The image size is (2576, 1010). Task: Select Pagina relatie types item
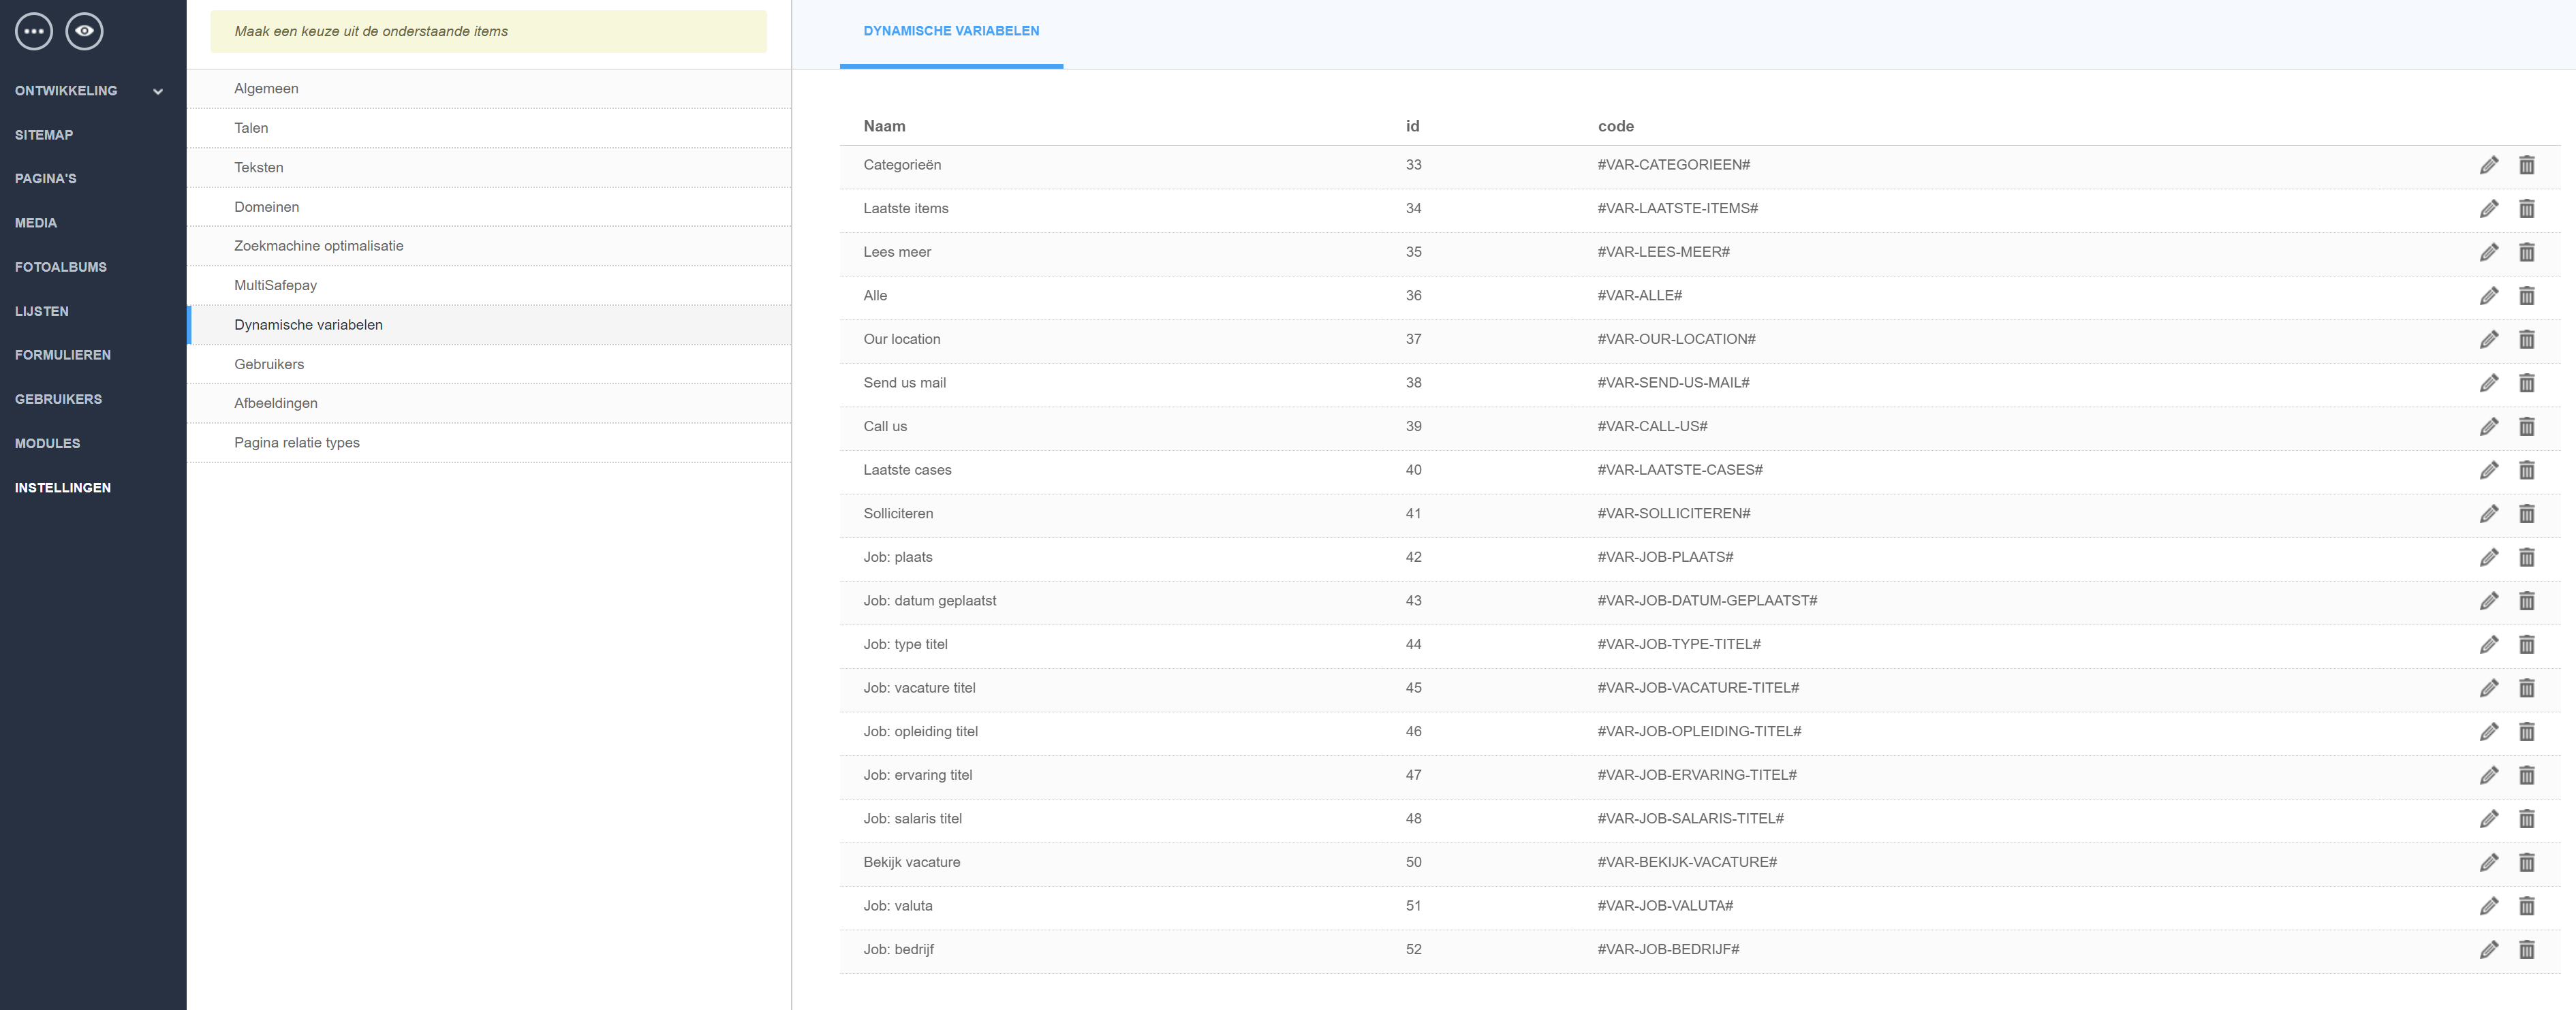coord(297,443)
